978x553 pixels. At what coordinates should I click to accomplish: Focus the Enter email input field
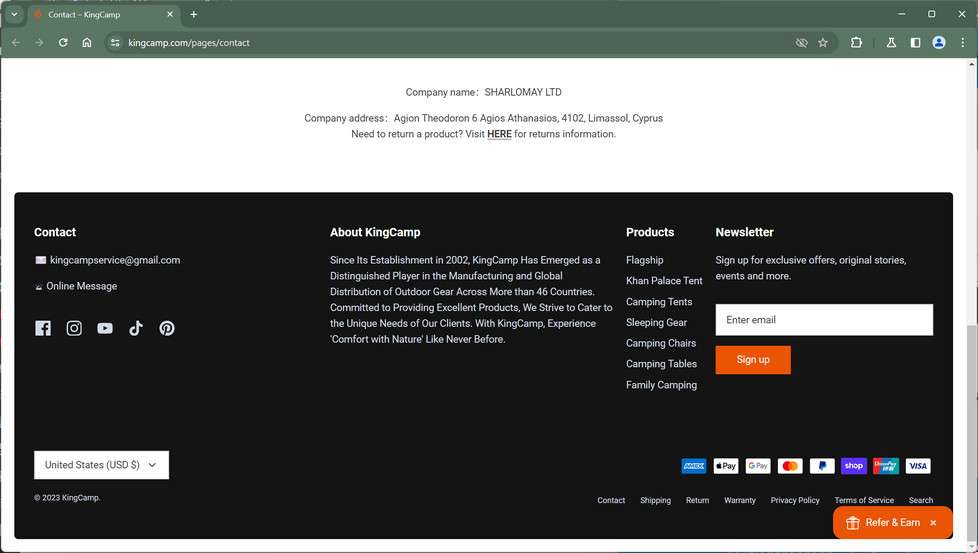click(824, 320)
